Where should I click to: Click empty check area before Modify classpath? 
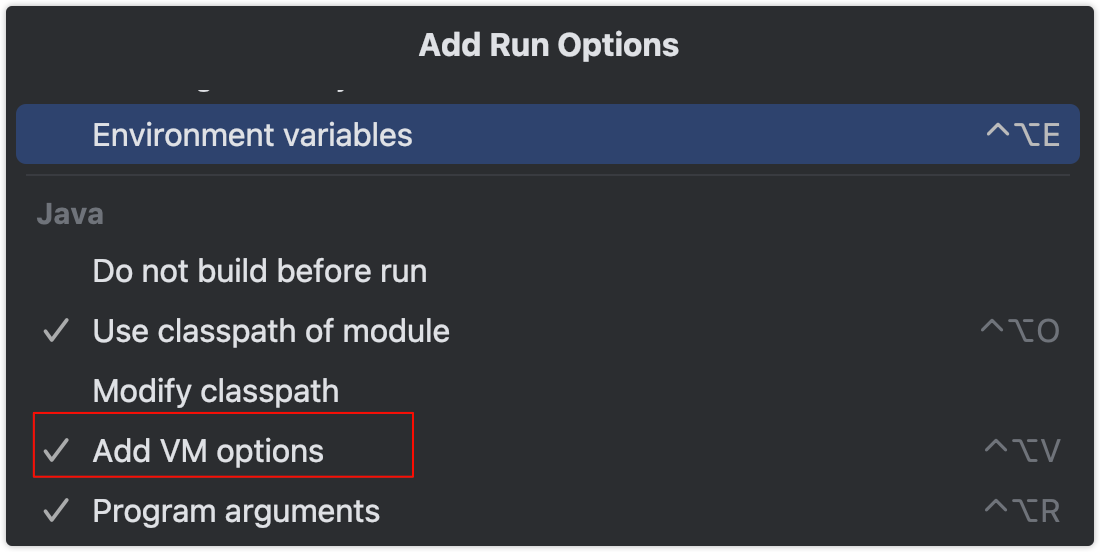pos(56,391)
